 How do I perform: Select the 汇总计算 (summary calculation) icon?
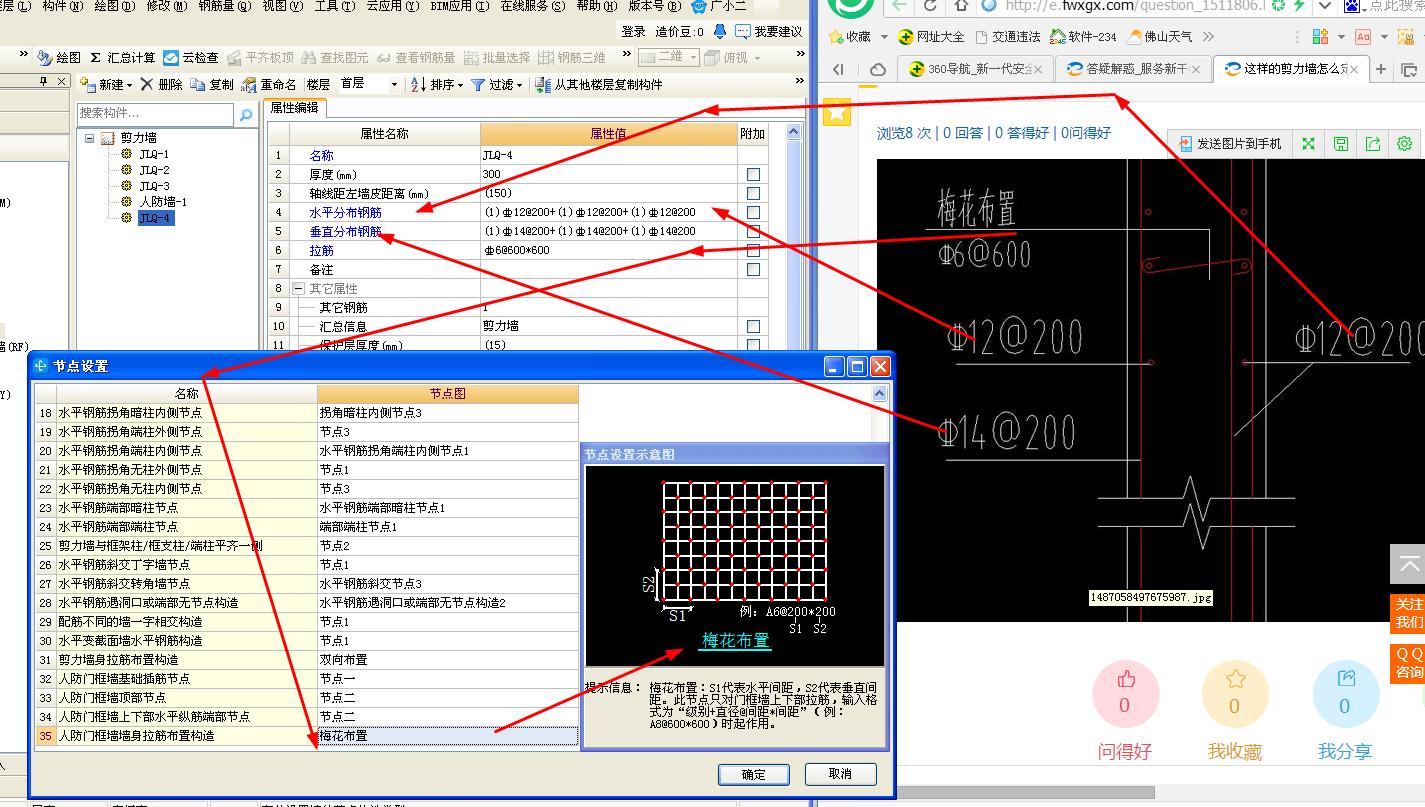[x=110, y=57]
